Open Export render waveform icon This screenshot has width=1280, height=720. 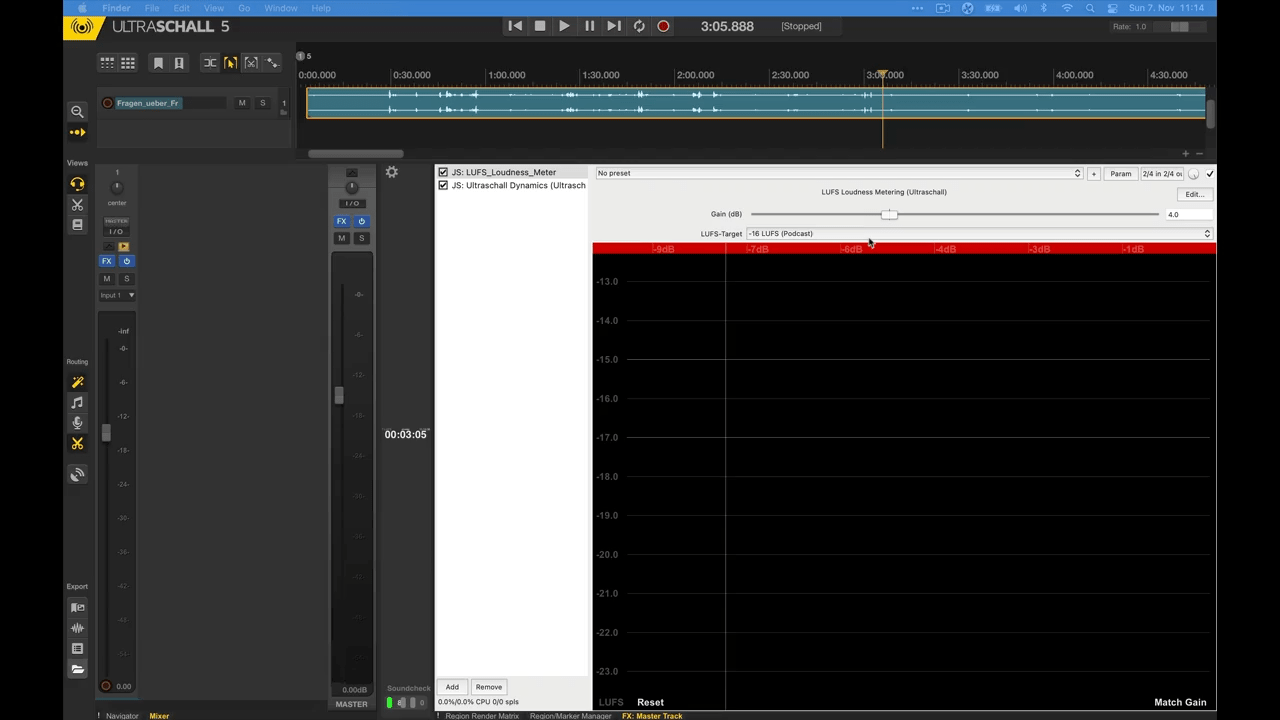tap(77, 628)
